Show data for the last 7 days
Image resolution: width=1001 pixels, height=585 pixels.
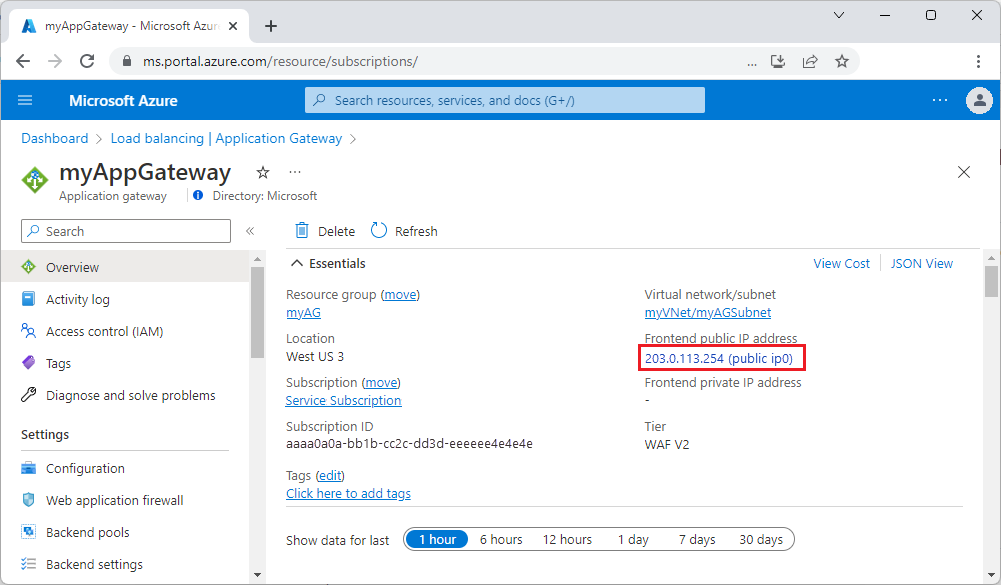coord(696,539)
